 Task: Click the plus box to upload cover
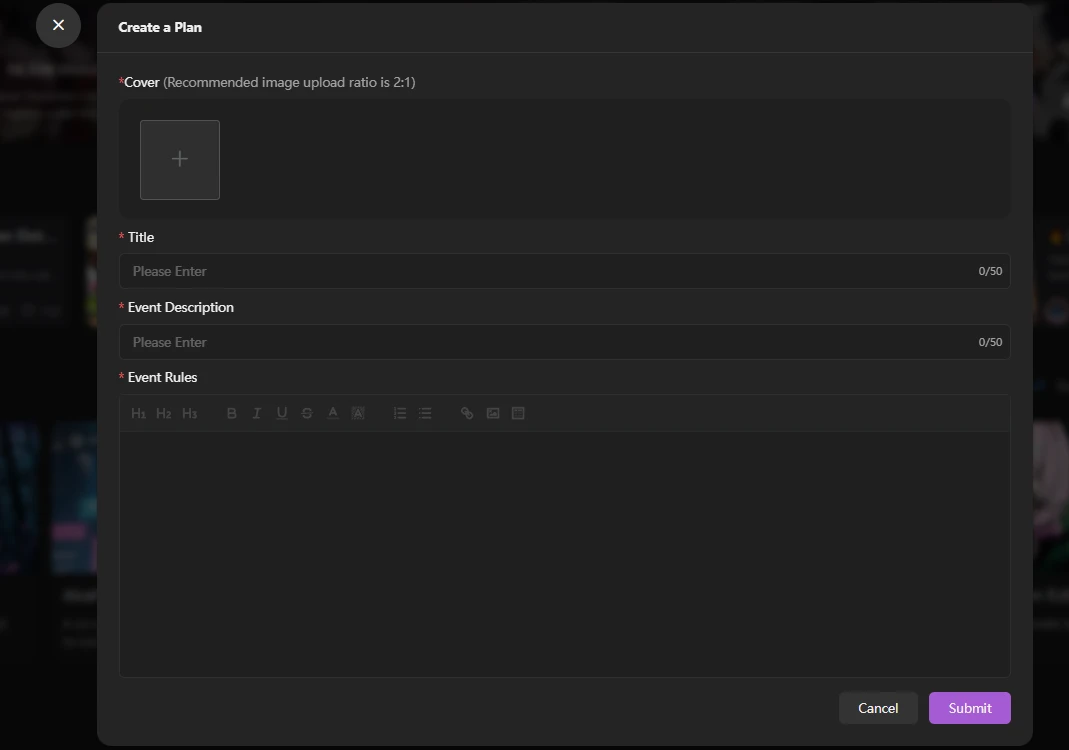click(x=180, y=160)
